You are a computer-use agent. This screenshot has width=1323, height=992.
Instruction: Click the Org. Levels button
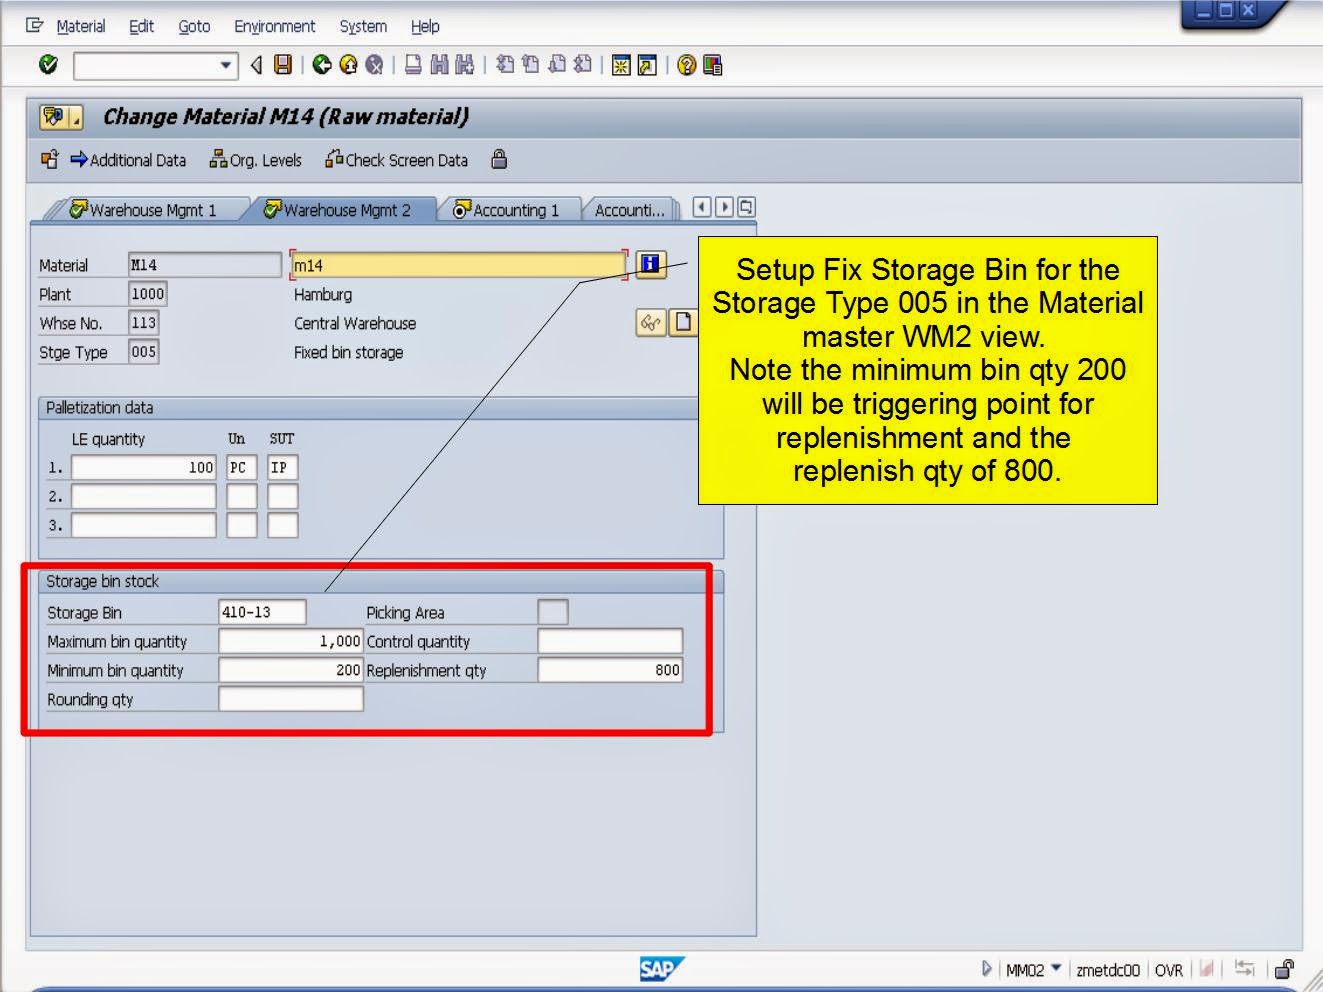[257, 160]
